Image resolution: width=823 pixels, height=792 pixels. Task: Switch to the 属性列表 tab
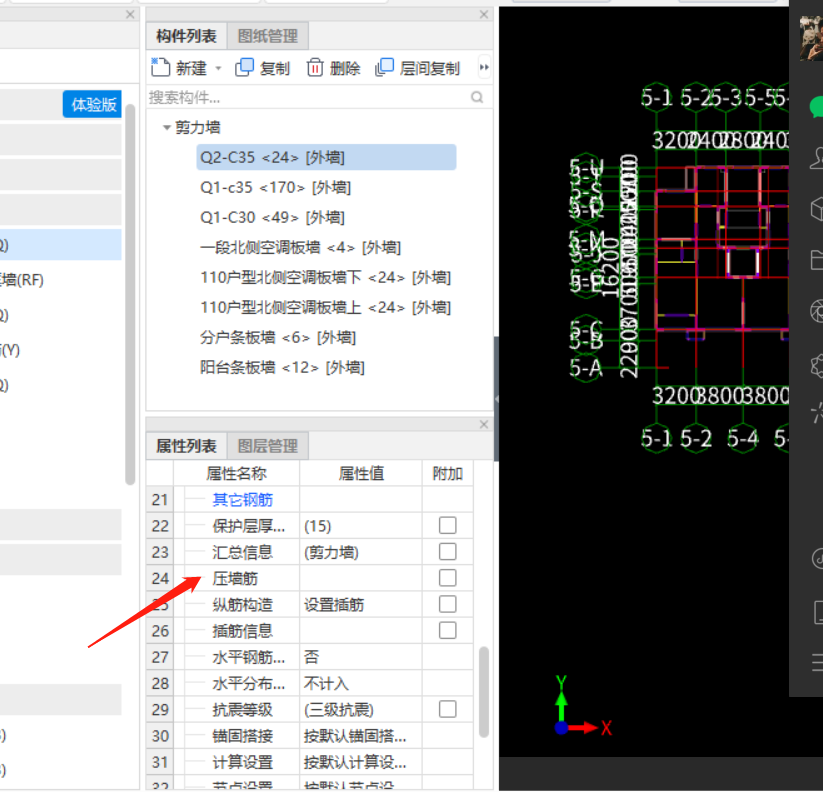(186, 446)
